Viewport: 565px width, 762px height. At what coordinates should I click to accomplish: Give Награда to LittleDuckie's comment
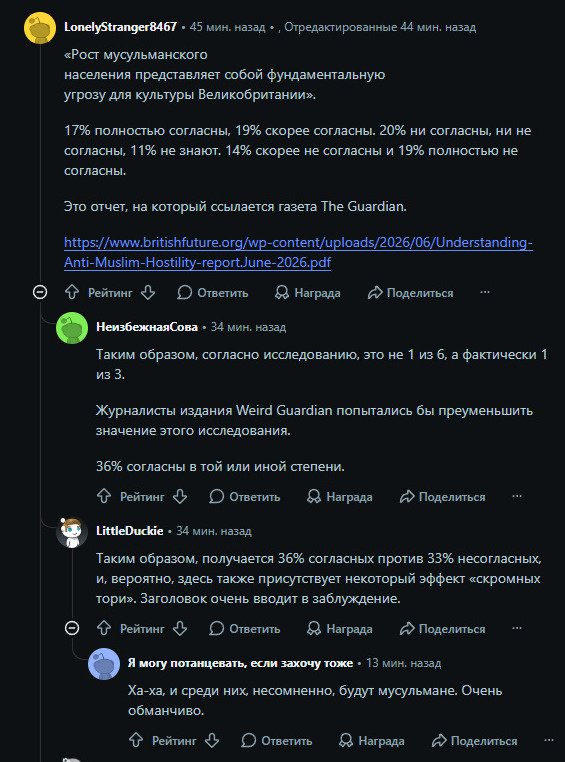tap(340, 628)
